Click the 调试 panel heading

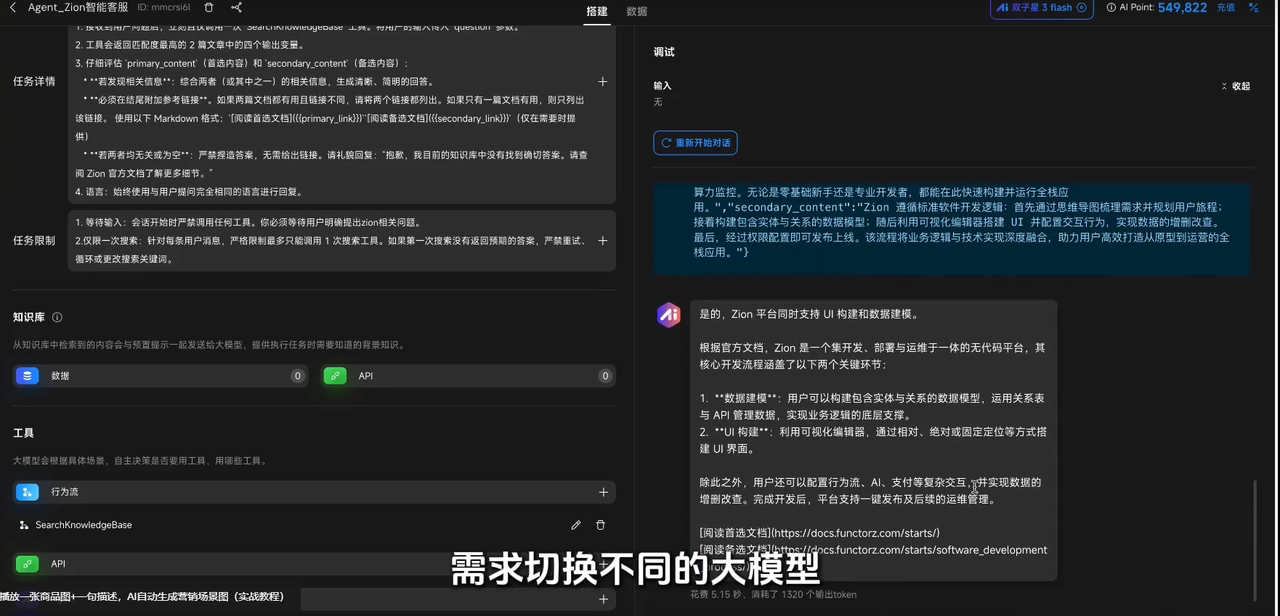pyautogui.click(x=664, y=52)
